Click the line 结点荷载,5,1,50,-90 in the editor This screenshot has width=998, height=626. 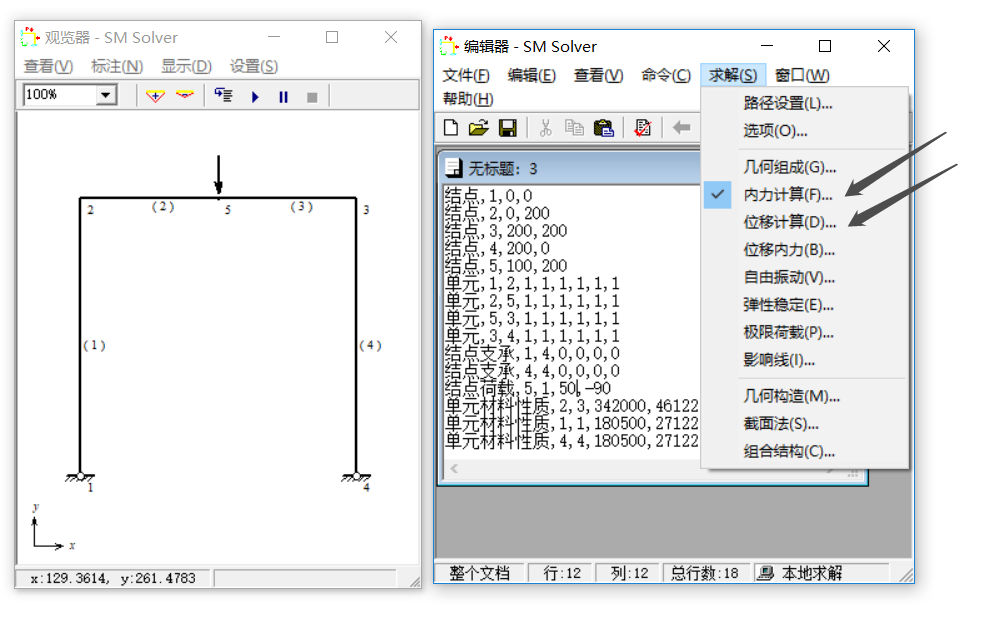point(528,388)
